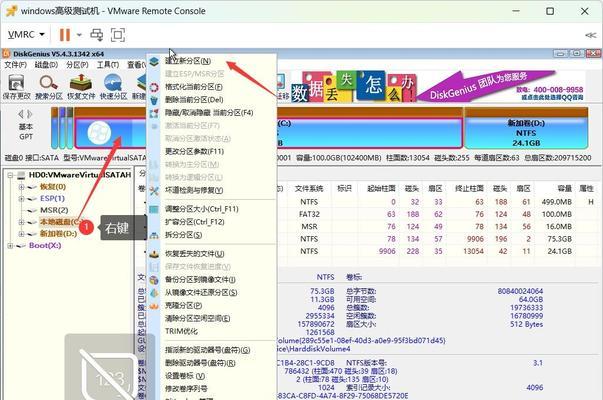This screenshot has width=603, height=400.
Task: Choose 扩容分区(Ctrl_F12) menu entry
Action: (195, 222)
